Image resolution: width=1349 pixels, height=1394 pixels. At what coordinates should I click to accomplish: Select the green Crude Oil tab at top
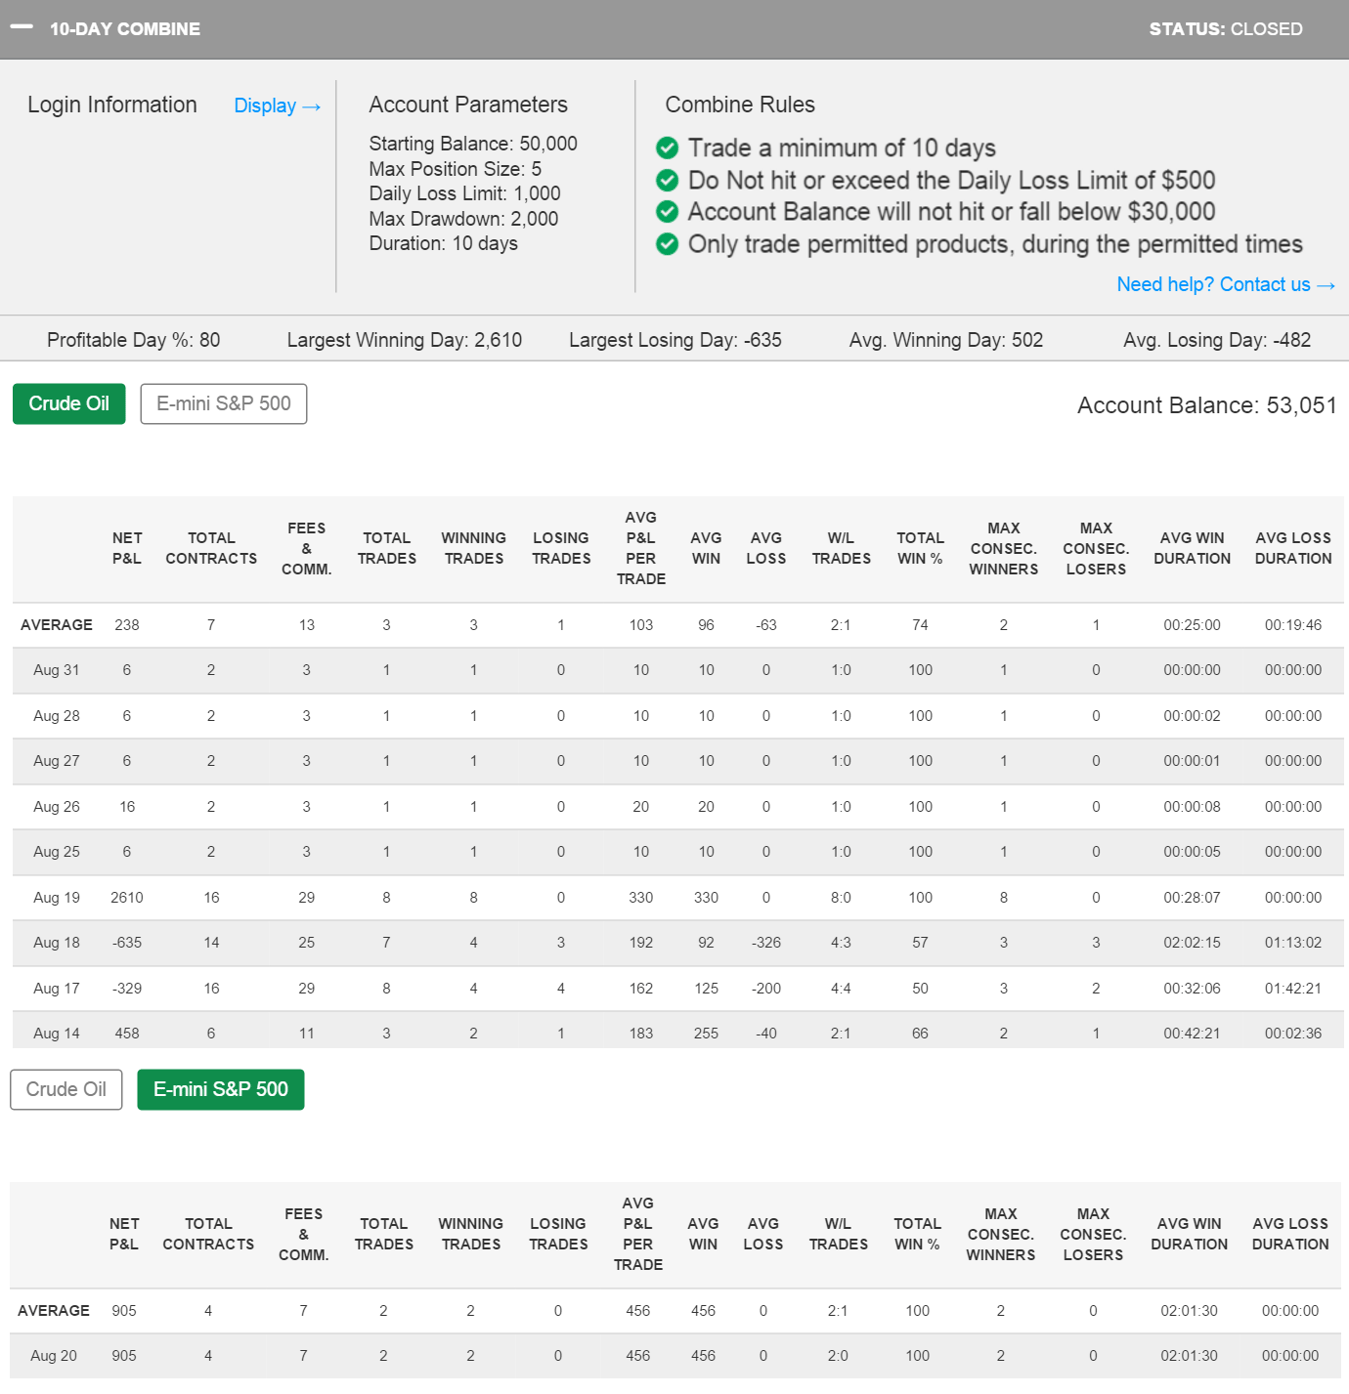69,404
